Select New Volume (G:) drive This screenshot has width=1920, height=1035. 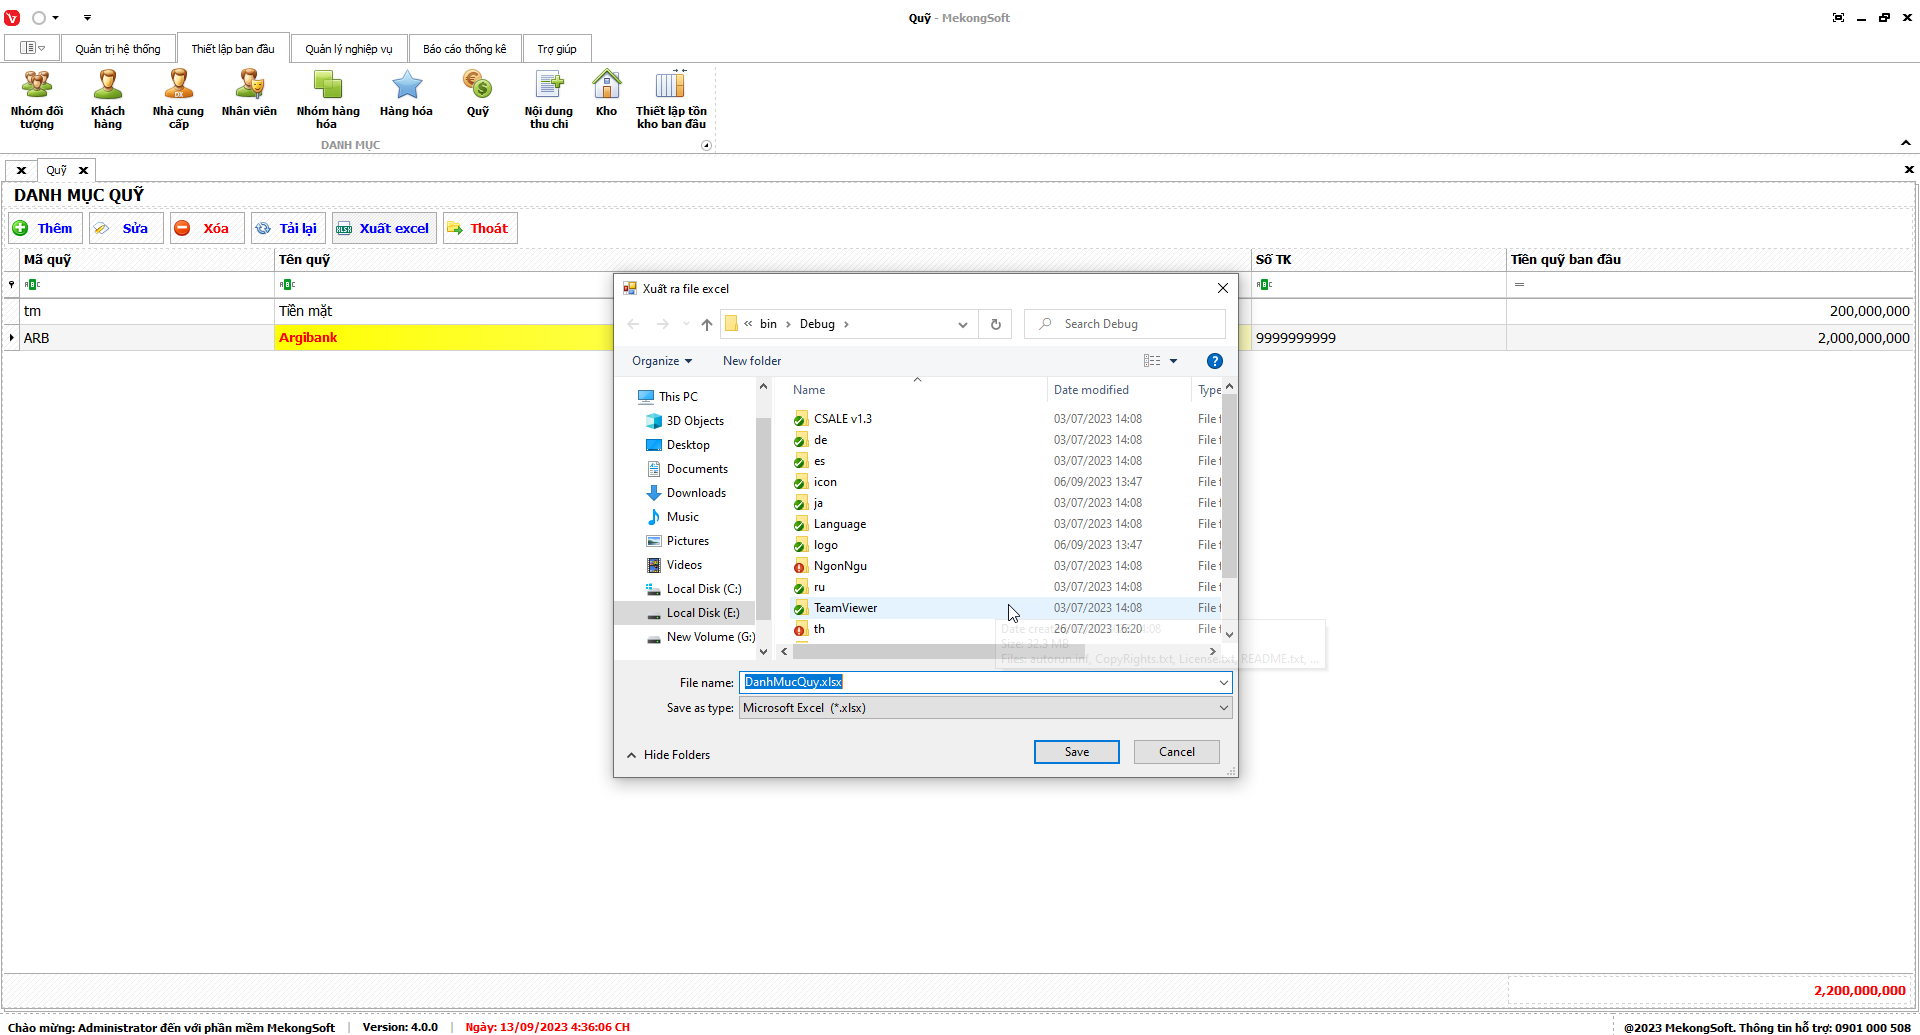coord(710,637)
